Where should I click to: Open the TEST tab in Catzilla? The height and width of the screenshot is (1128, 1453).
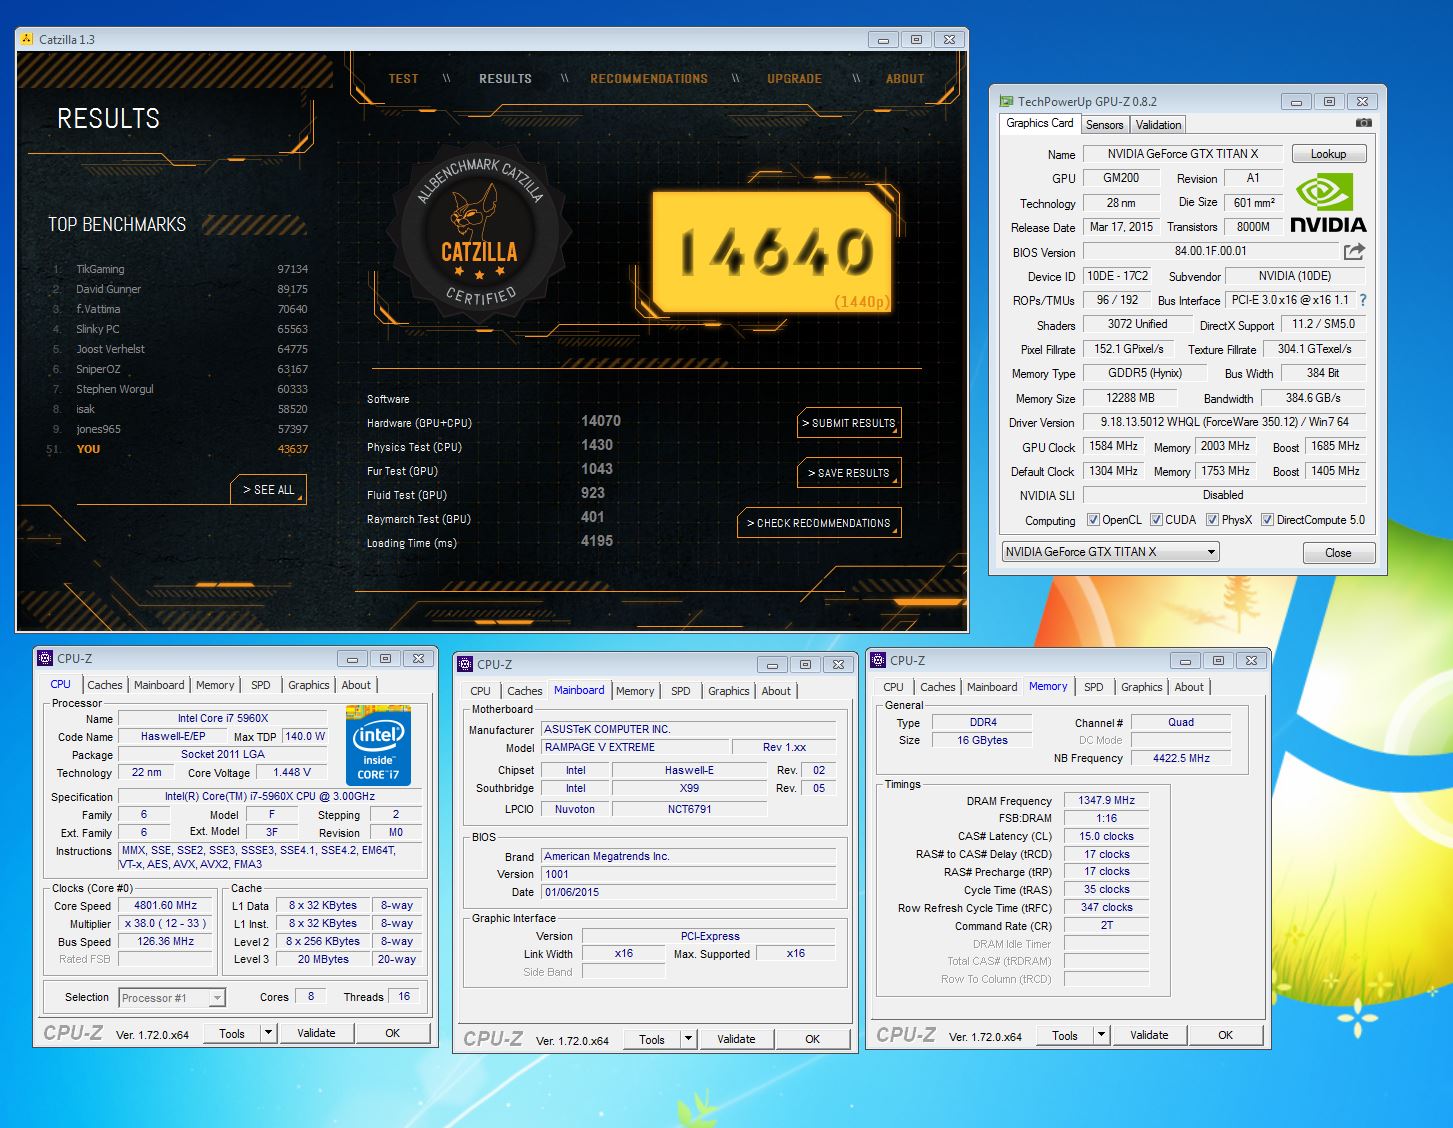tap(404, 78)
